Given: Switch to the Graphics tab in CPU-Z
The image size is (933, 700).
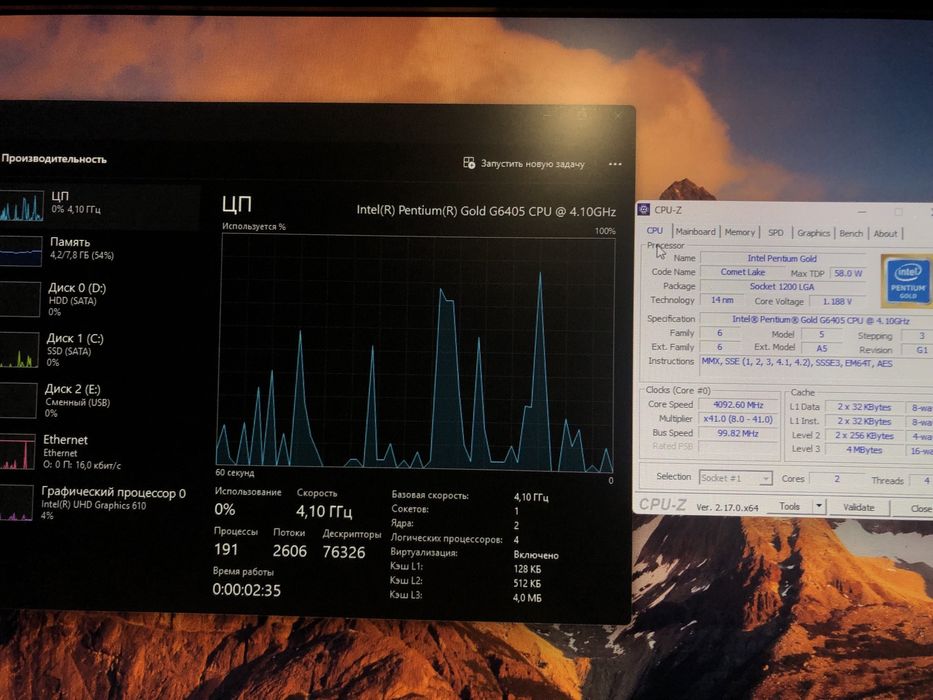Looking at the screenshot, I should coord(813,233).
